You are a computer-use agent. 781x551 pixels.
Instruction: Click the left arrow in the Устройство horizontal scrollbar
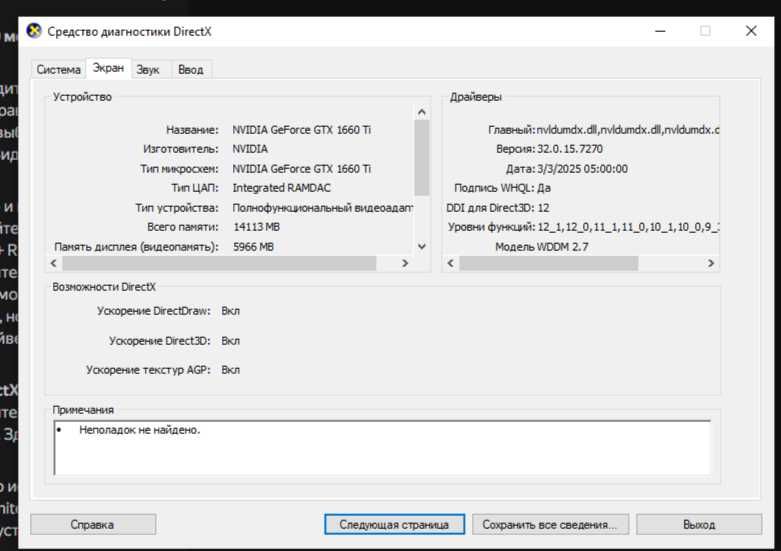(x=54, y=263)
